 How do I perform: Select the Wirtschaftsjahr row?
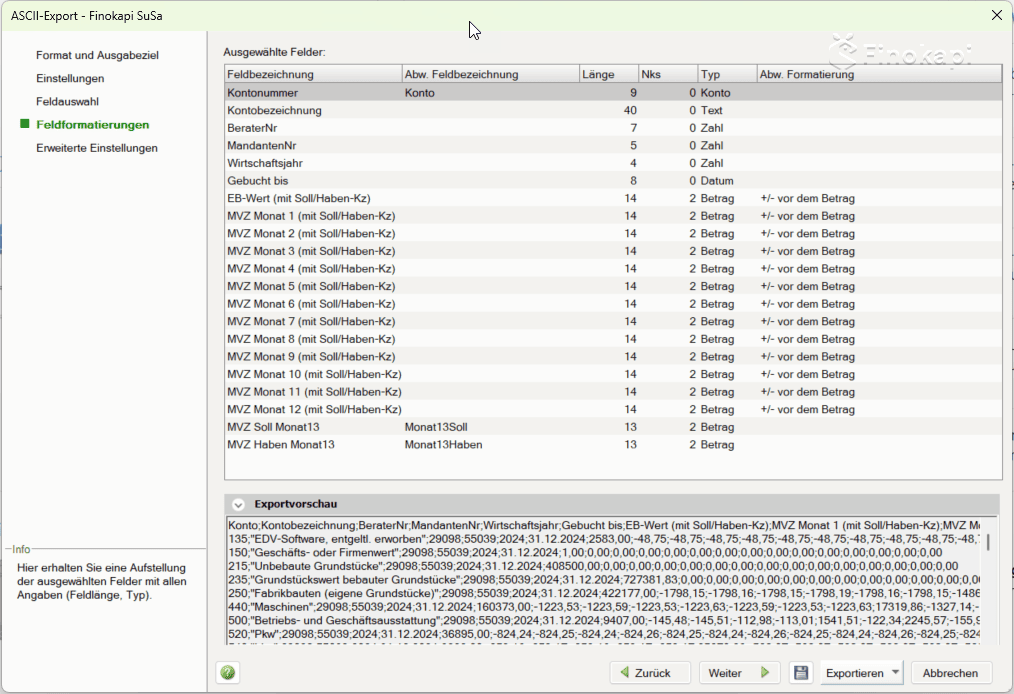point(613,163)
